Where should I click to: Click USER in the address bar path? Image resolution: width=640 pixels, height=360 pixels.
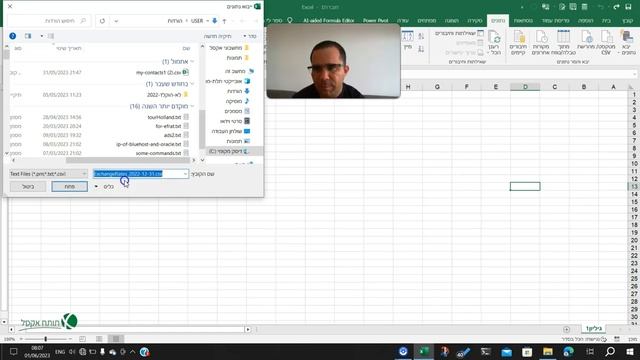197,21
